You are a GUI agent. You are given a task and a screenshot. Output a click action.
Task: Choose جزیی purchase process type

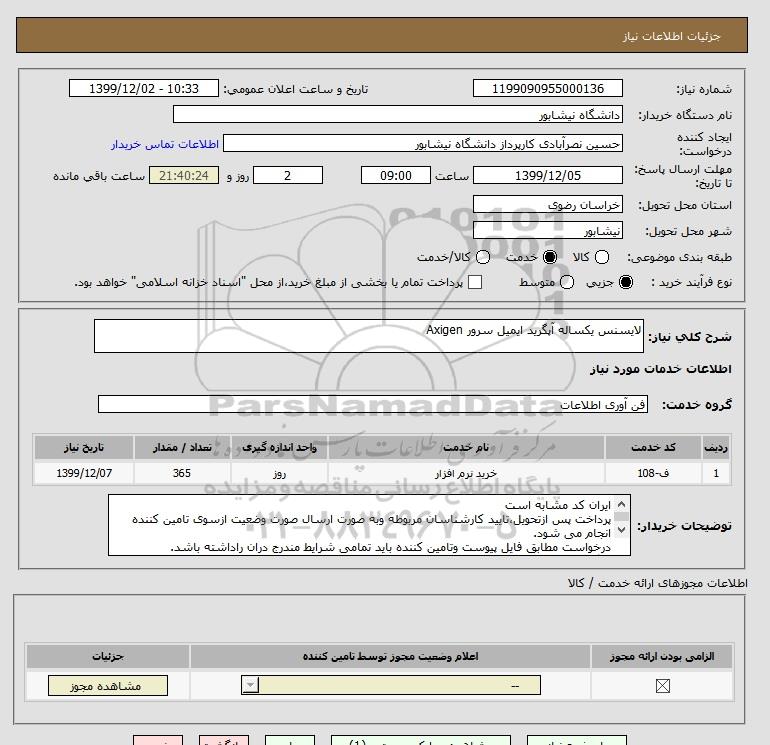pyautogui.click(x=626, y=282)
